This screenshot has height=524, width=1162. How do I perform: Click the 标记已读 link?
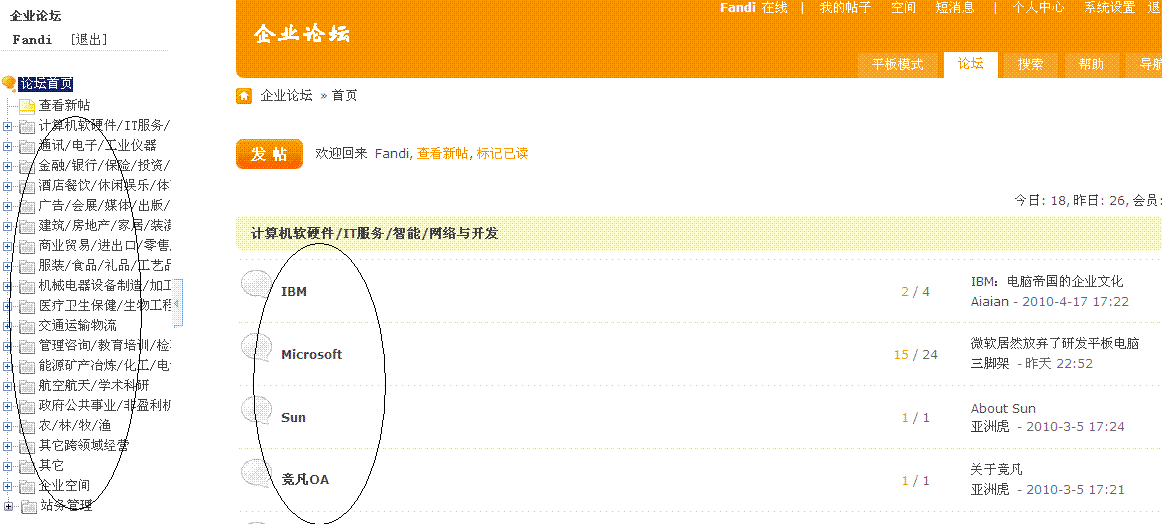pyautogui.click(x=502, y=154)
